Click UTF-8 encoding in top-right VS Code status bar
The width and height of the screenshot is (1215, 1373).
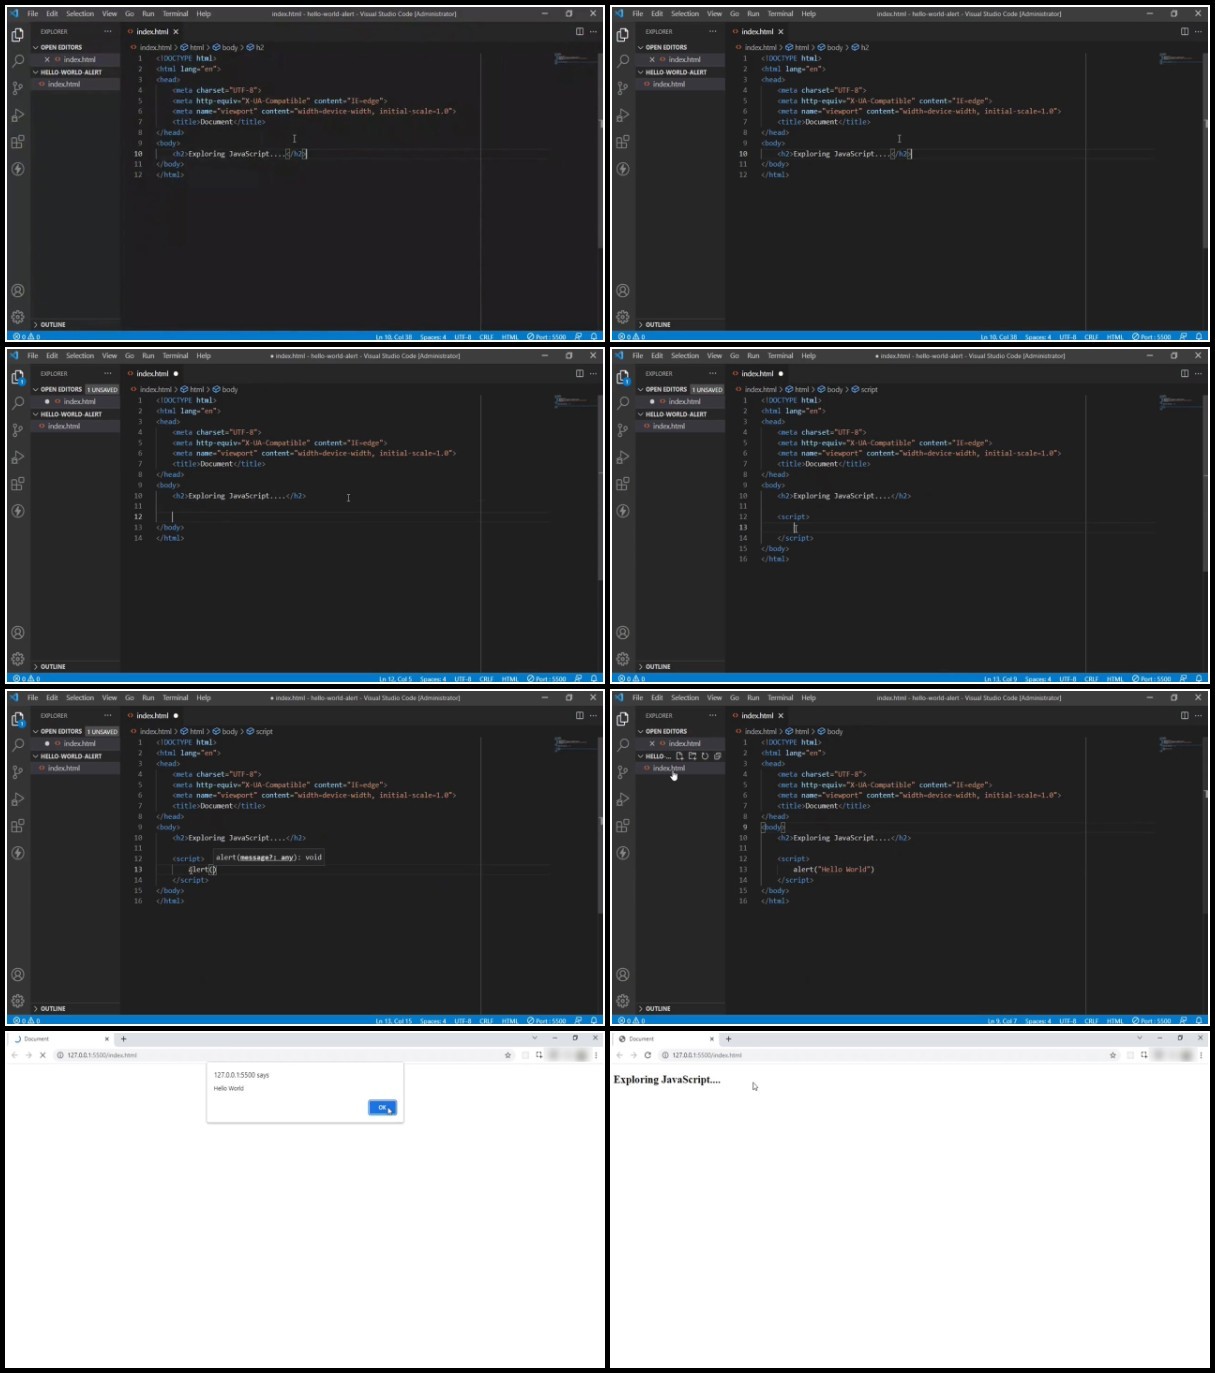(1068, 337)
